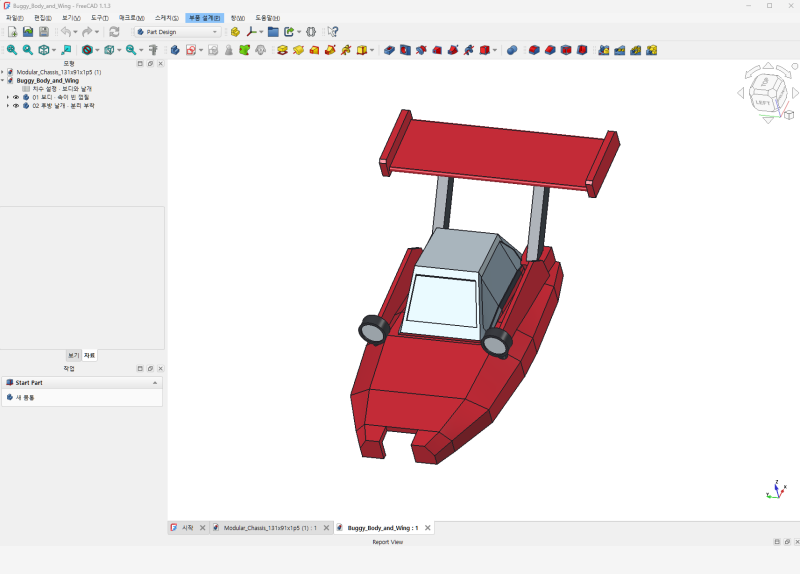The width and height of the screenshot is (800, 574).
Task: Click the Draft tool icon
Action: pos(566,50)
